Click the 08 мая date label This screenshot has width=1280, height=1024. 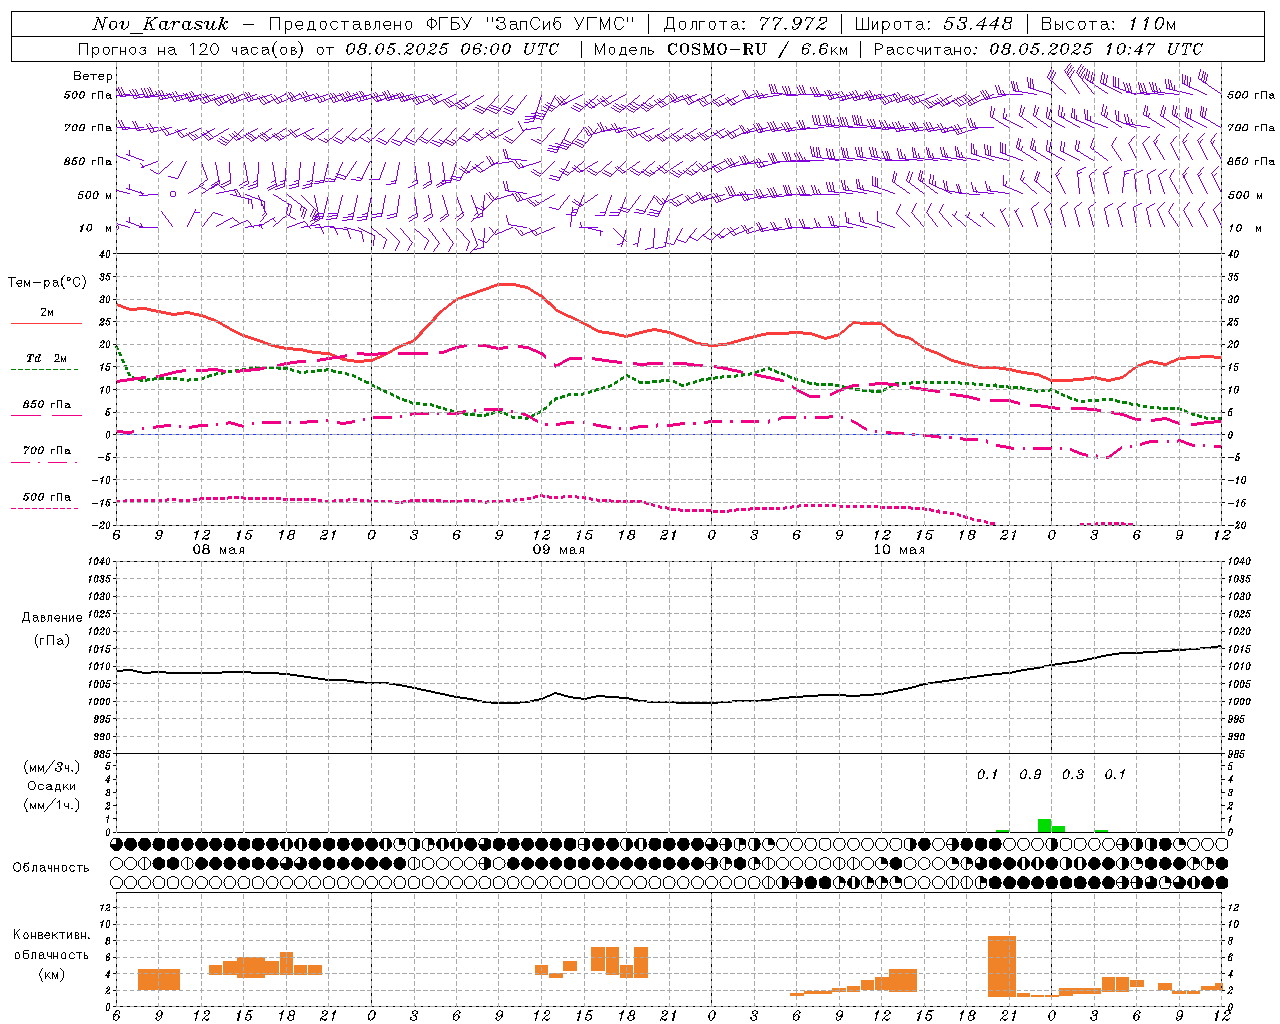click(x=218, y=550)
